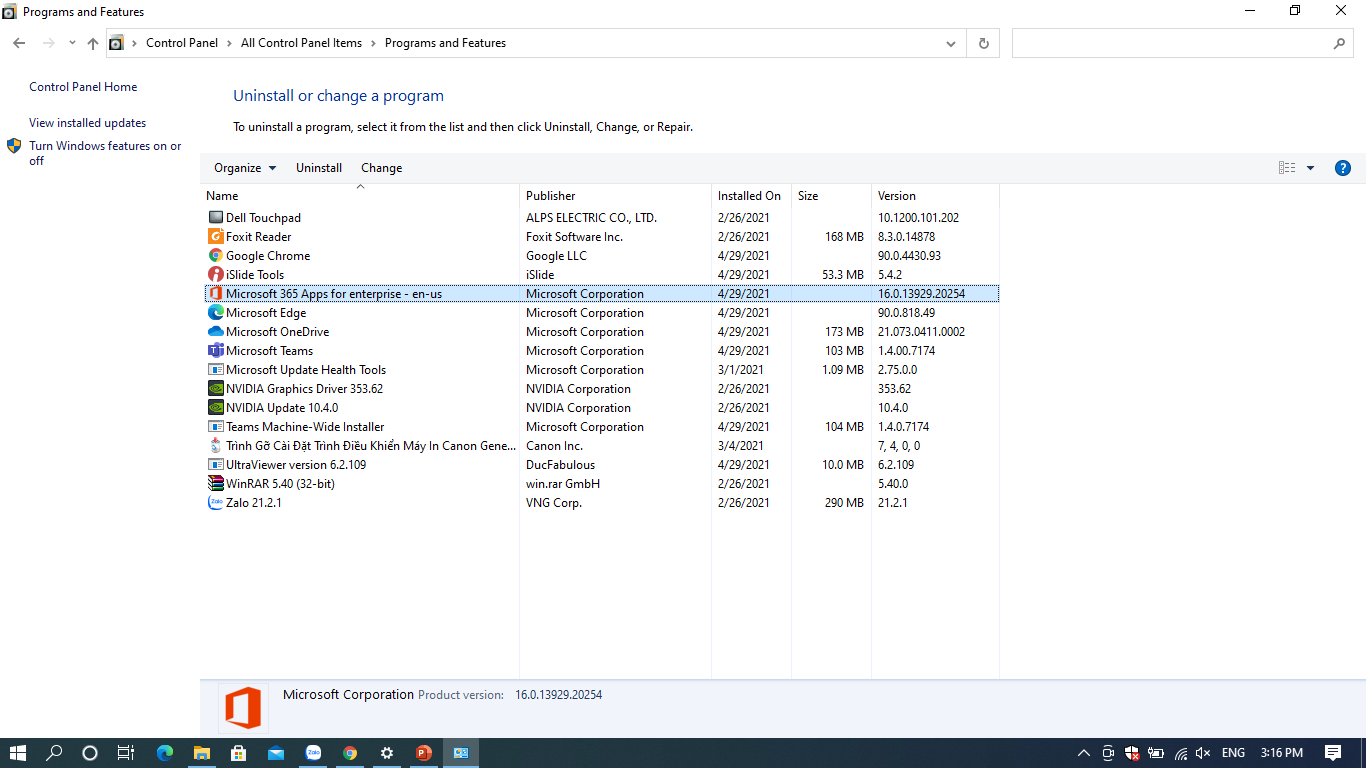The height and width of the screenshot is (768, 1366).
Task: Click the ENG language indicator
Action: tap(1233, 753)
